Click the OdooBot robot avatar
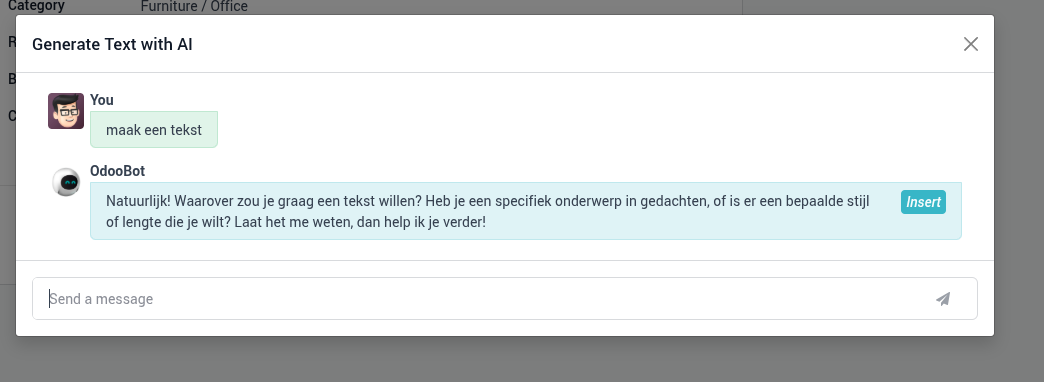This screenshot has width=1044, height=382. tap(66, 182)
